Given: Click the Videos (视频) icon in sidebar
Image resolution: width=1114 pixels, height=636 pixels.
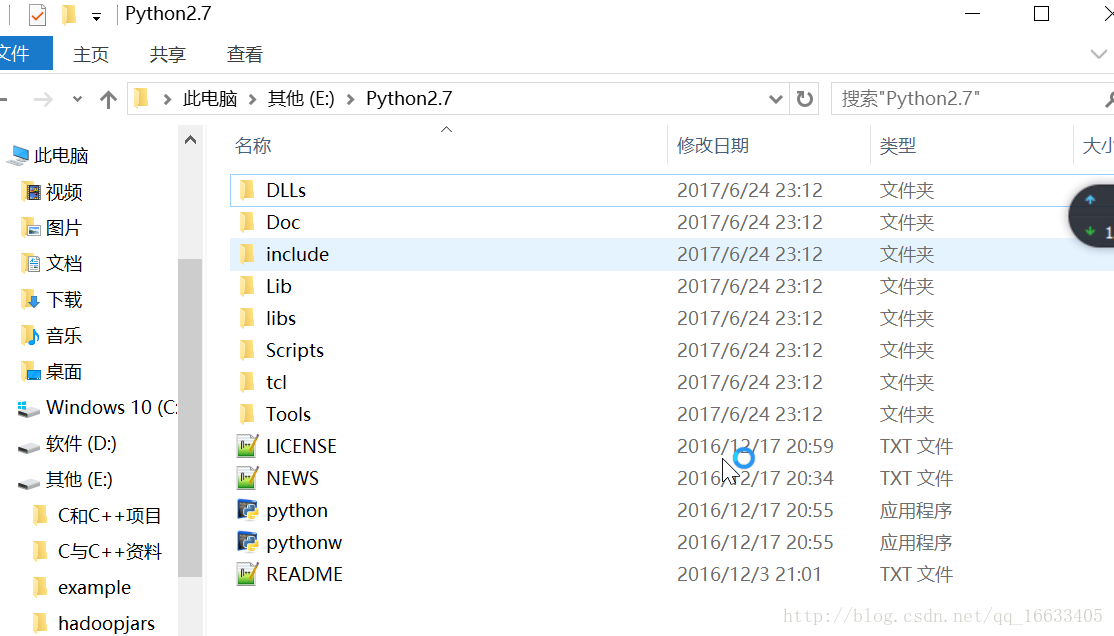Looking at the screenshot, I should coord(32,192).
